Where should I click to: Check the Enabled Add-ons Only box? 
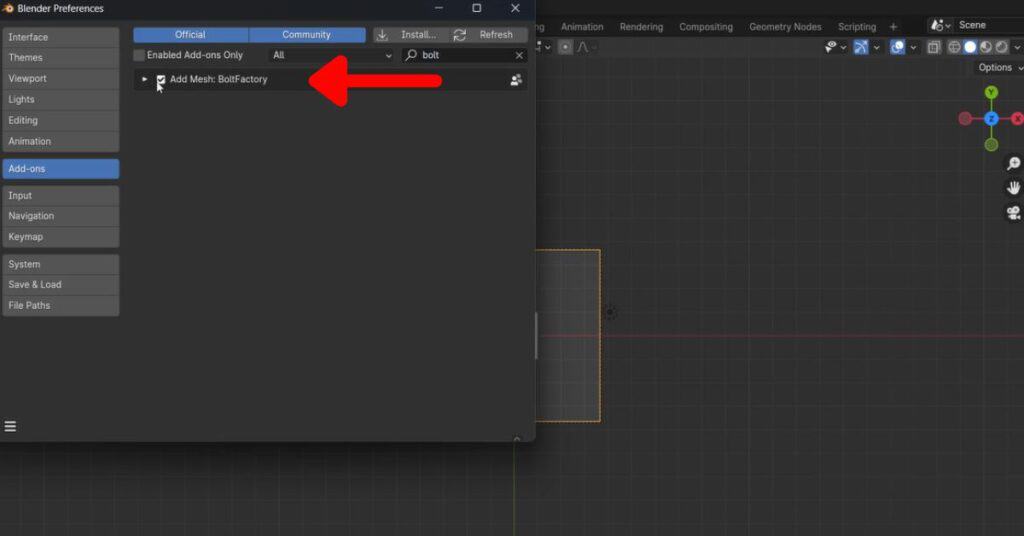(x=140, y=55)
